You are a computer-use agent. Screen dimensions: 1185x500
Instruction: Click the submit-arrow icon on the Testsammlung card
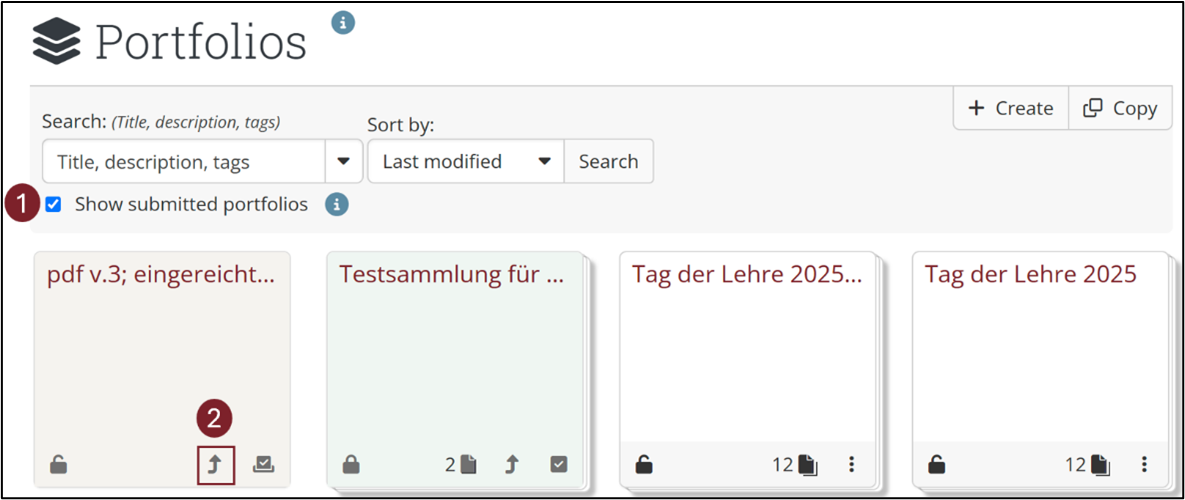point(512,465)
